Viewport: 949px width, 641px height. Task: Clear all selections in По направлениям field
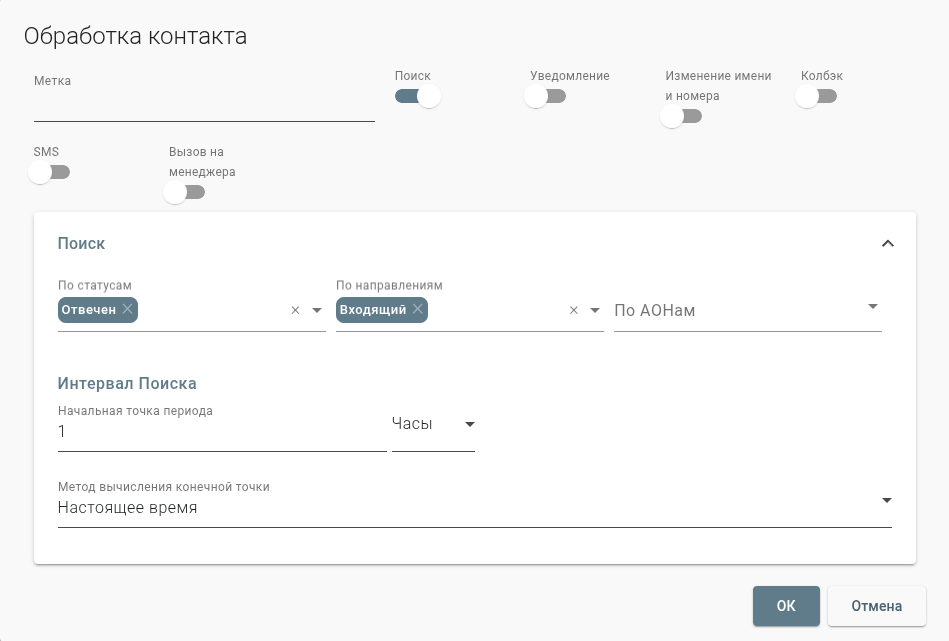(573, 310)
